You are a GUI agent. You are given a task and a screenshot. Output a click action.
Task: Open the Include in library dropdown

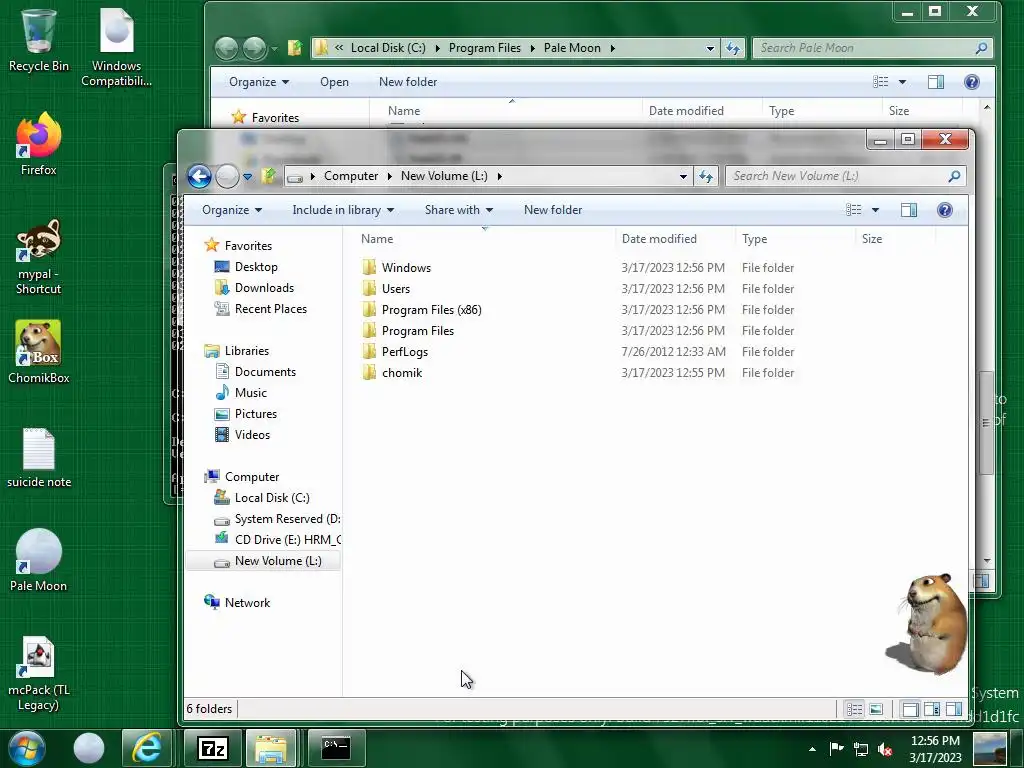343,210
